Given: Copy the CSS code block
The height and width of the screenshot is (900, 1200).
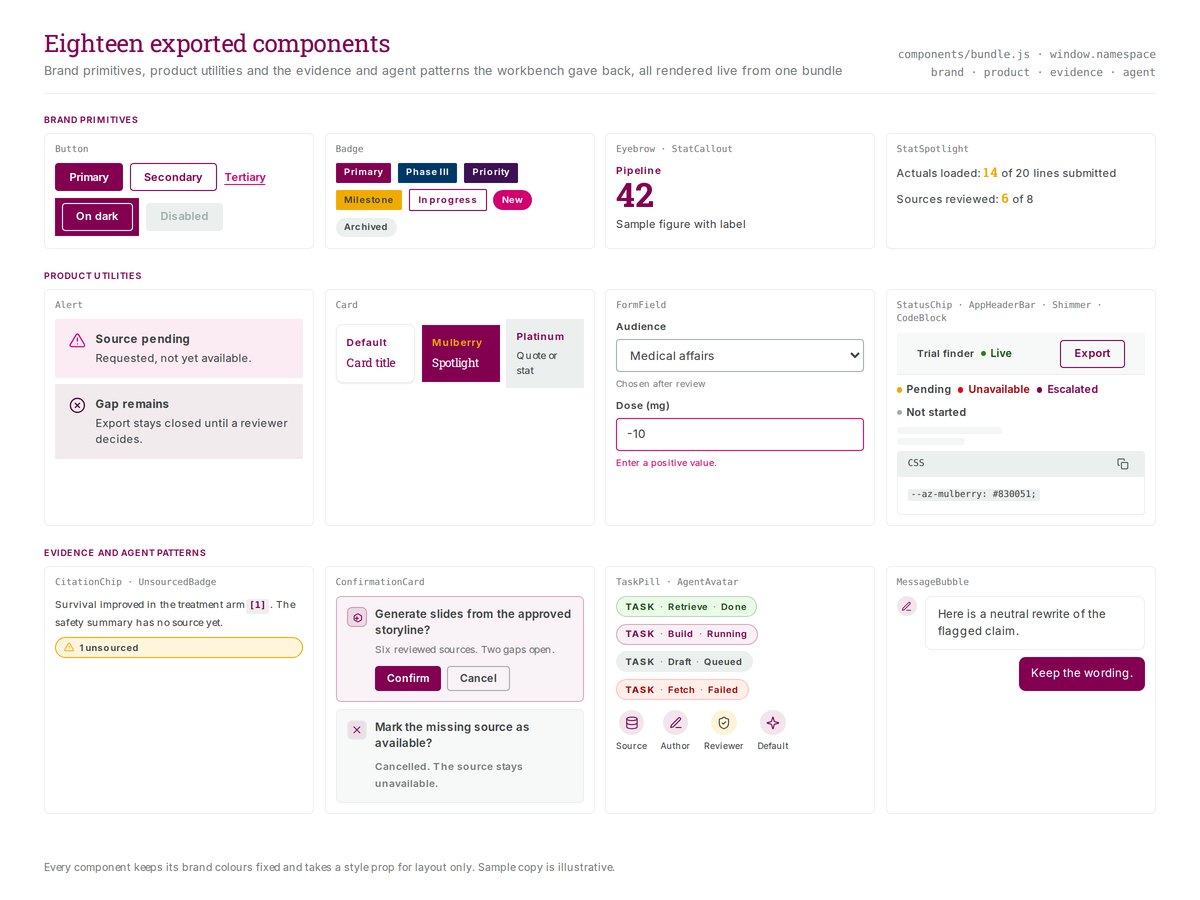Looking at the screenshot, I should [x=1122, y=464].
